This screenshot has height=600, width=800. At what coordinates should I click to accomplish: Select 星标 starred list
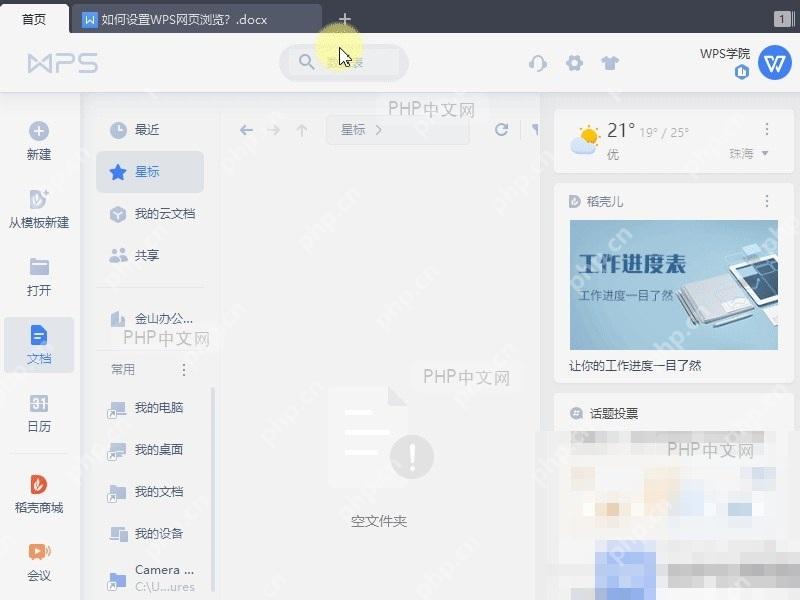click(x=150, y=172)
